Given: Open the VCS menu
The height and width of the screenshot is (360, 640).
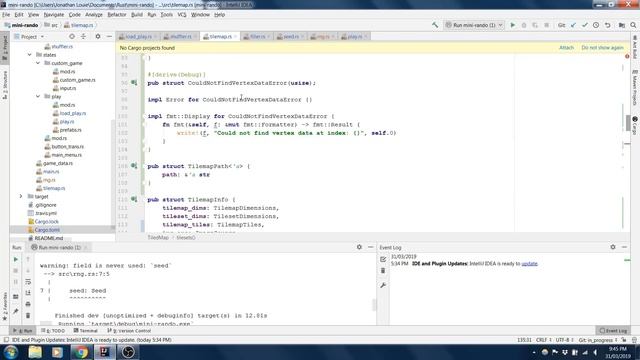Looking at the screenshot, I should pyautogui.click(x=182, y=15).
